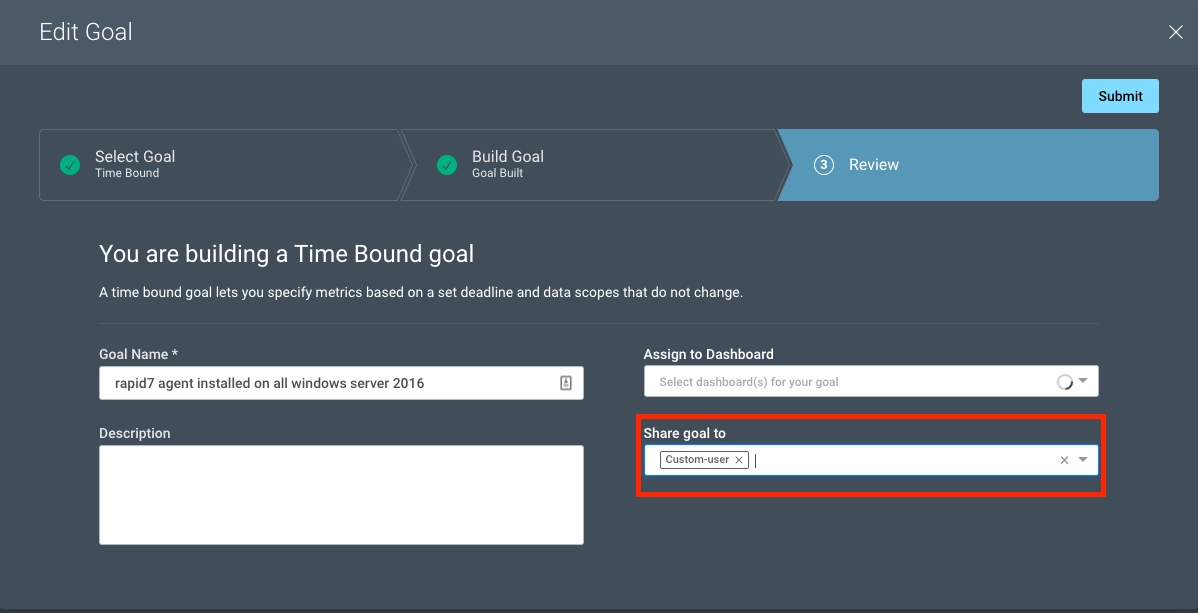
Task: Close the Edit Goal dialog
Action: pyautogui.click(x=1175, y=32)
